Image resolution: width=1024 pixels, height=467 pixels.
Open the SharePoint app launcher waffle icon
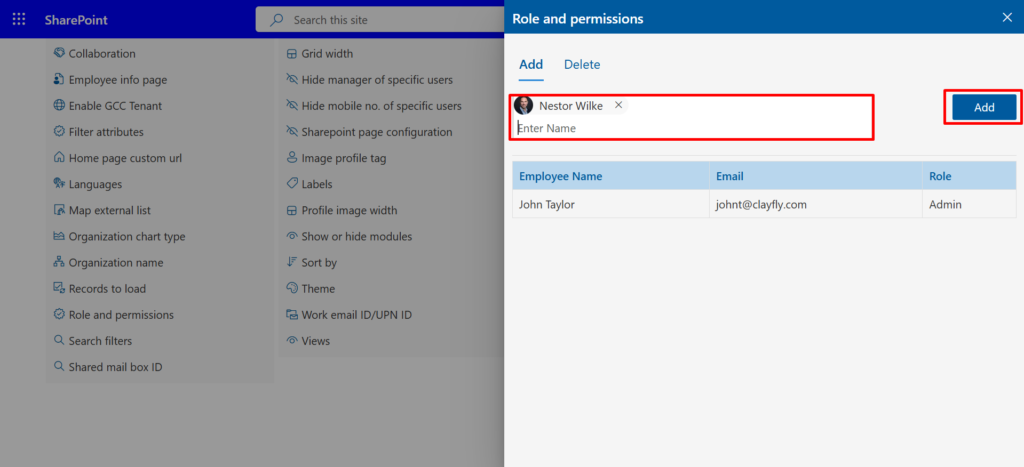point(19,20)
